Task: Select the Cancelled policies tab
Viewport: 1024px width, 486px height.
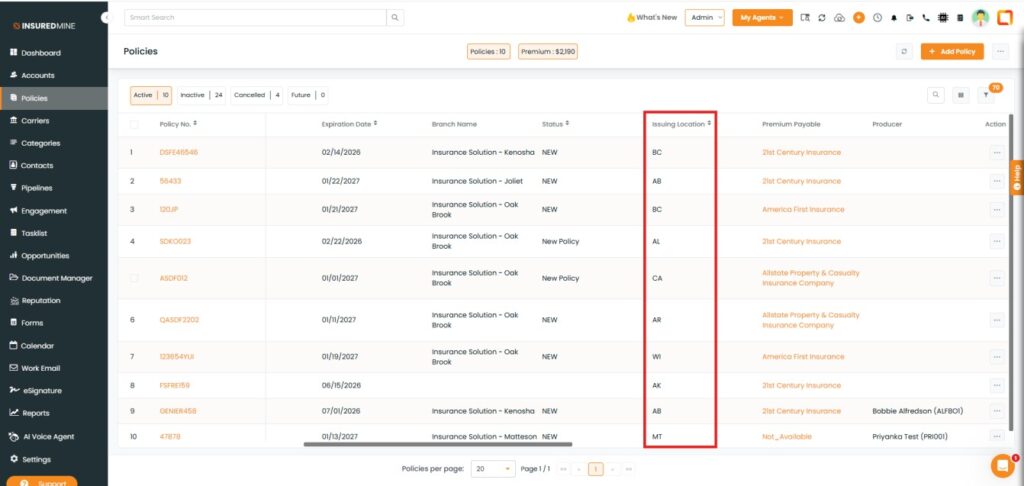Action: point(257,95)
